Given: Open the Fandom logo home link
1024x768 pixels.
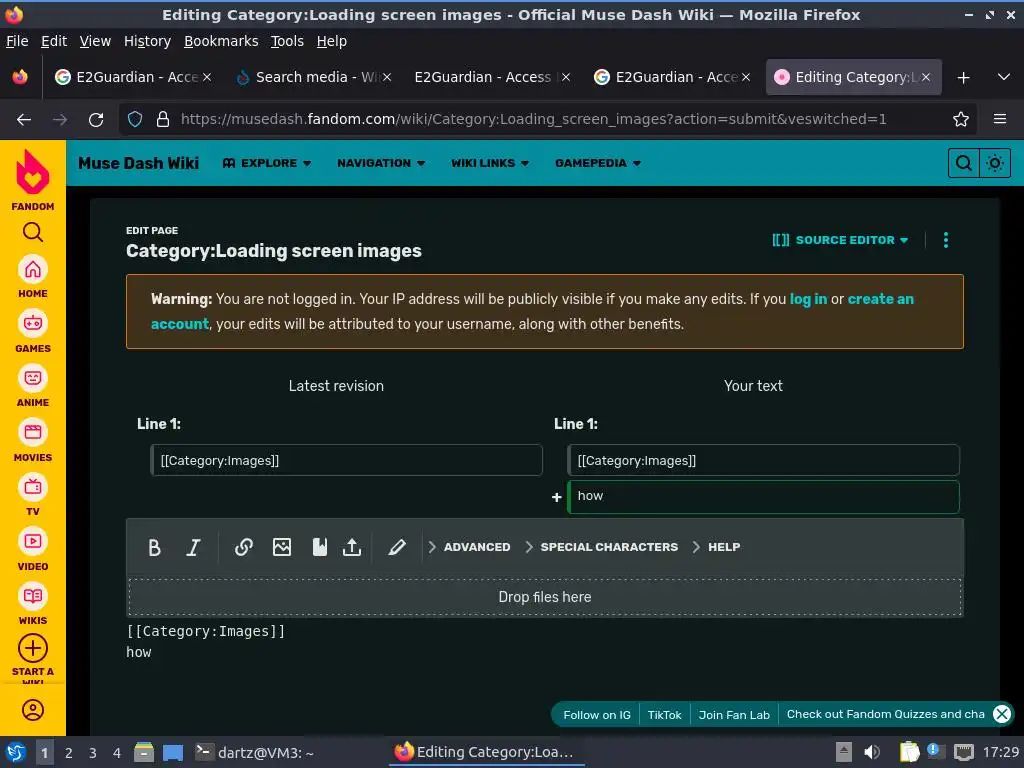Looking at the screenshot, I should pyautogui.click(x=33, y=180).
